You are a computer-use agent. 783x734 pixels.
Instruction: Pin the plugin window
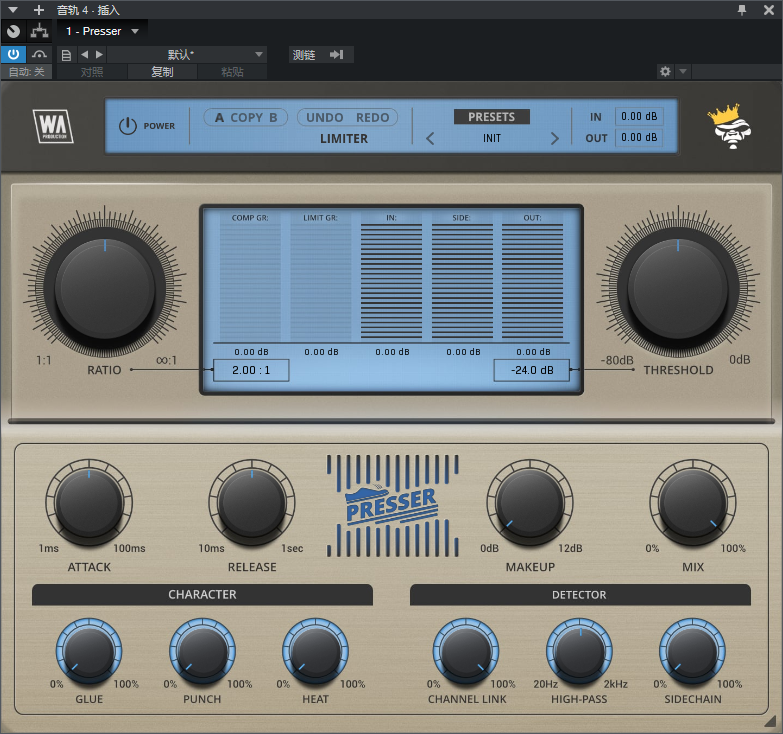tap(742, 10)
